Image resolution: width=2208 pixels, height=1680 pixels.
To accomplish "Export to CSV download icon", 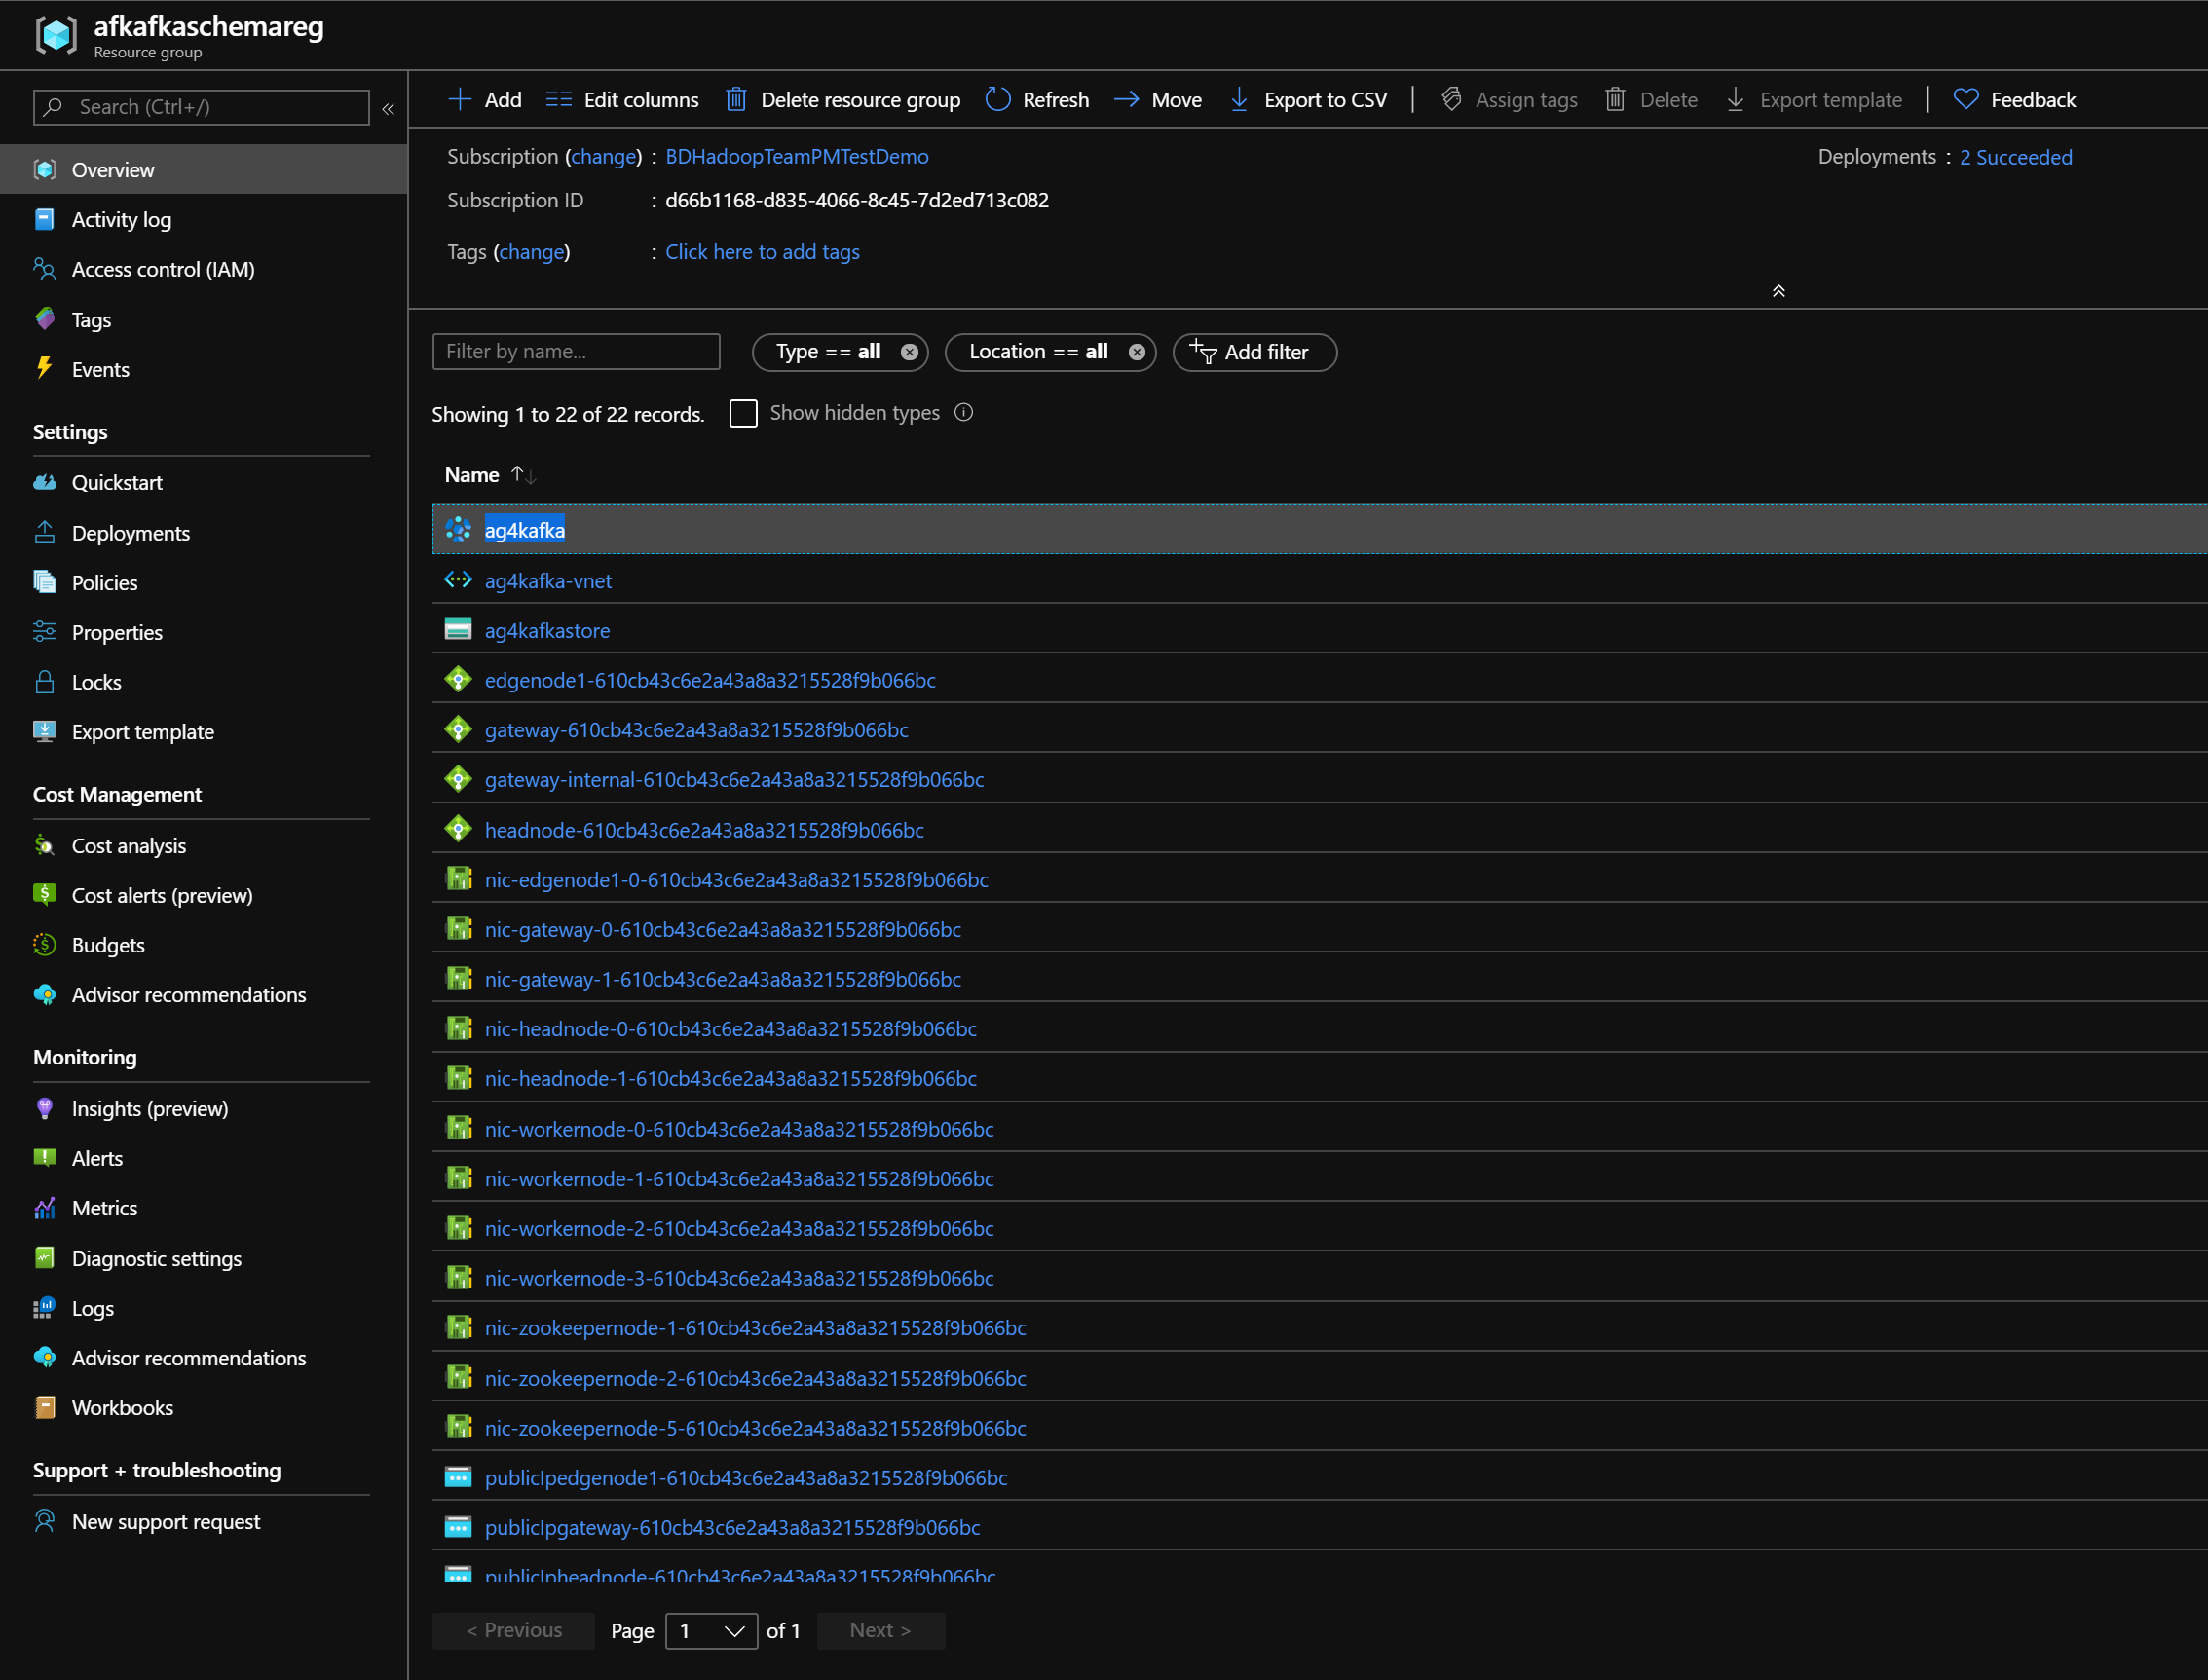I will coord(1238,99).
